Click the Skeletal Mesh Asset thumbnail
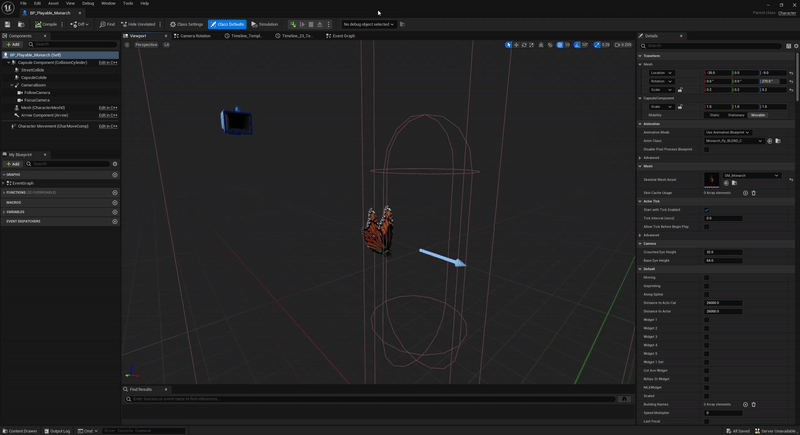 tap(711, 180)
